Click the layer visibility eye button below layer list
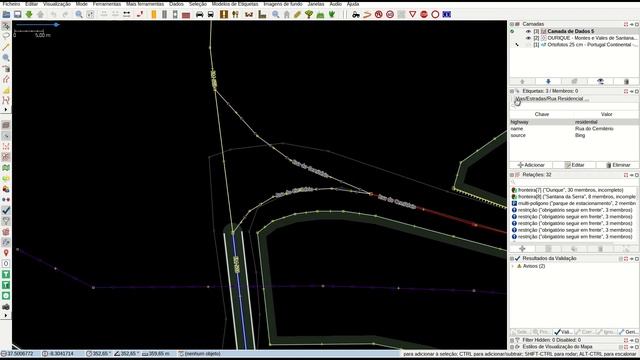This screenshot has height=360, width=640. click(x=600, y=82)
